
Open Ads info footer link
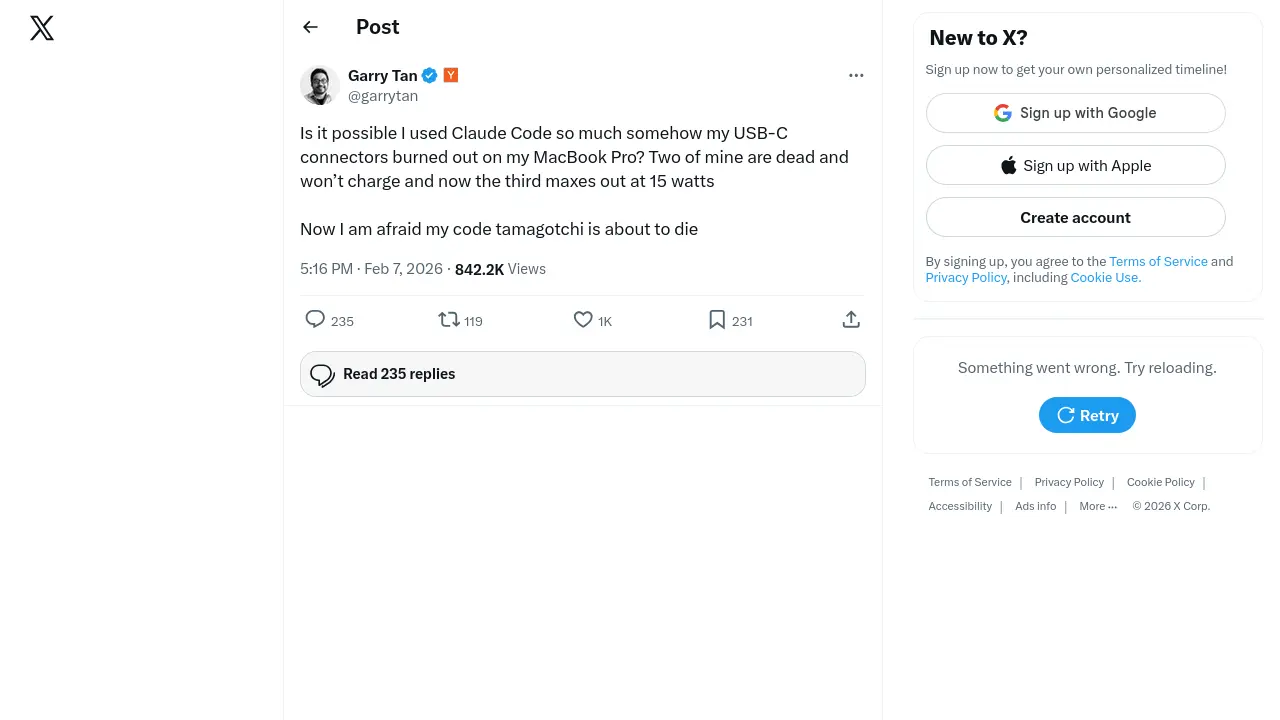tap(1035, 506)
